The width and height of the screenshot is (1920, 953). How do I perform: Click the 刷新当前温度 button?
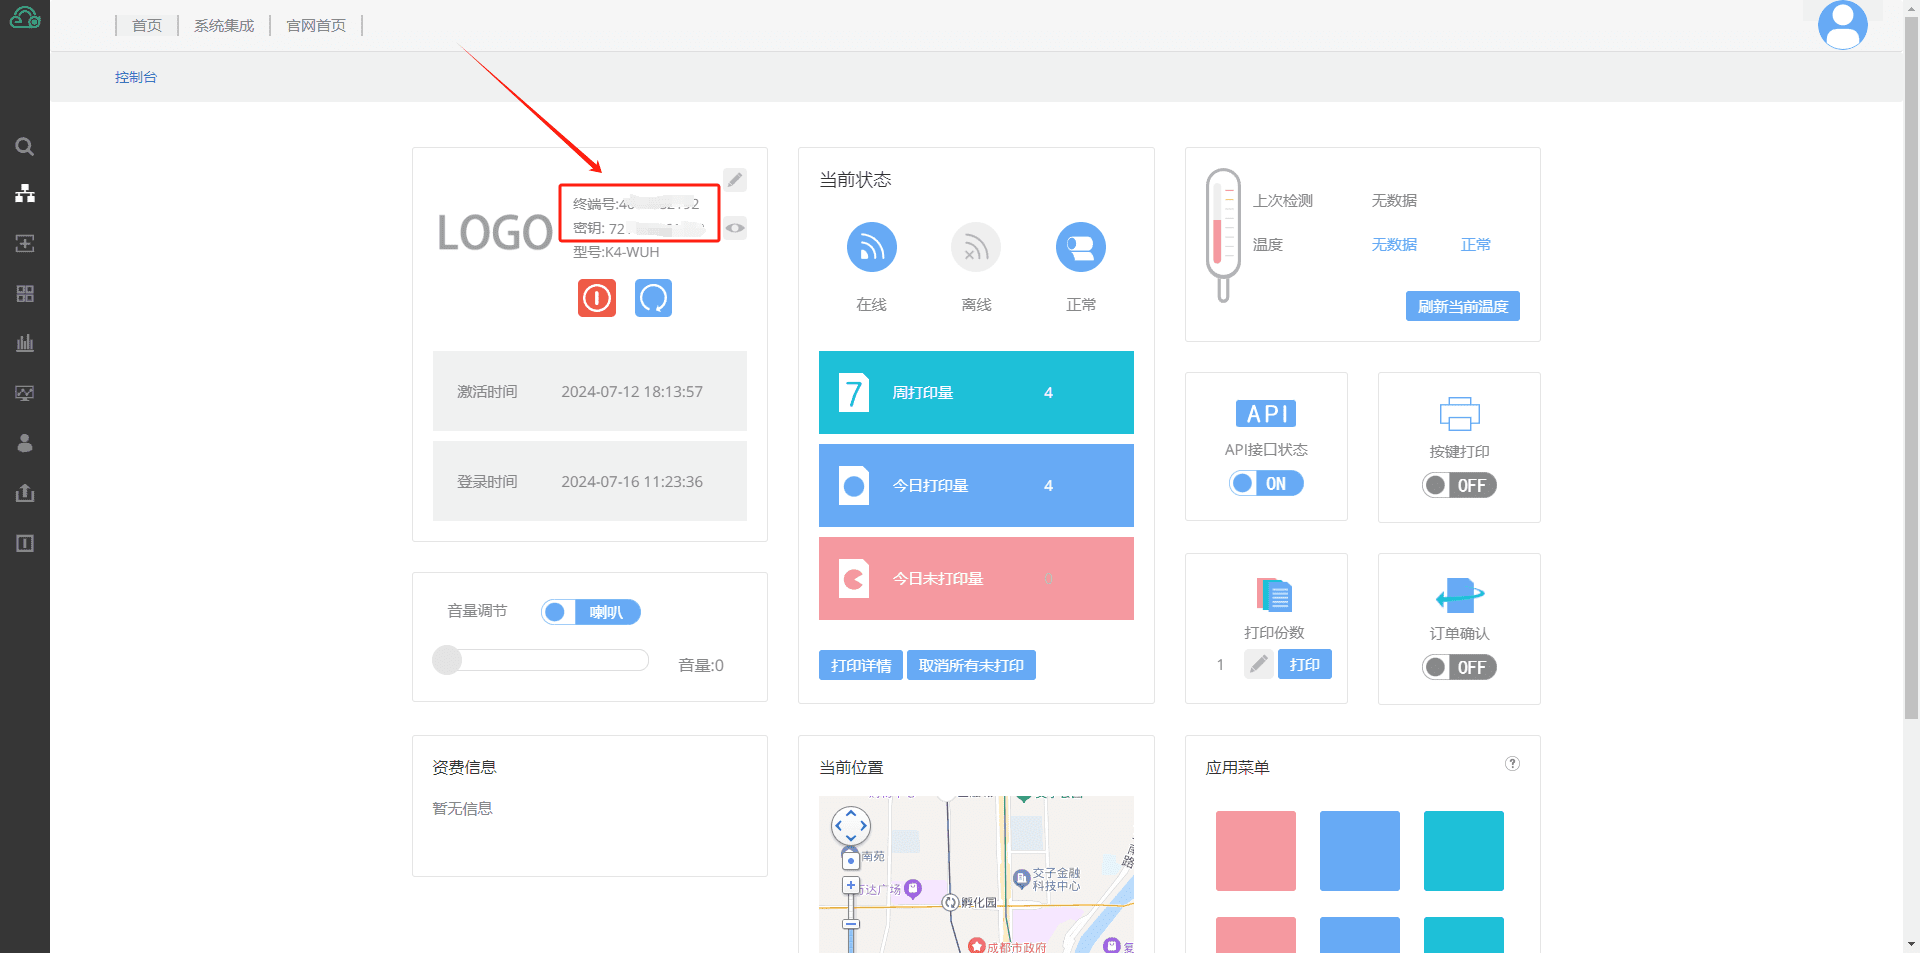[1462, 306]
